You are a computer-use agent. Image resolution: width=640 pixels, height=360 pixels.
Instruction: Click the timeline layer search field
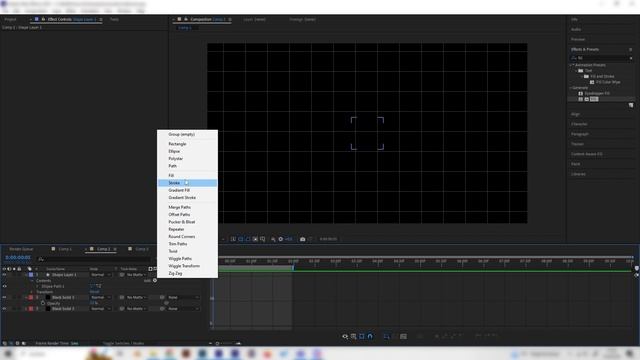point(94,259)
